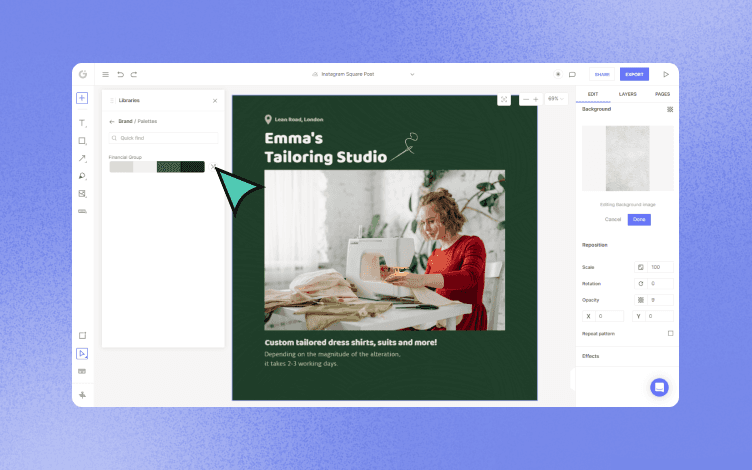Screen dimensions: 752x470
Task: Open the hamburger main menu
Action: point(106,74)
